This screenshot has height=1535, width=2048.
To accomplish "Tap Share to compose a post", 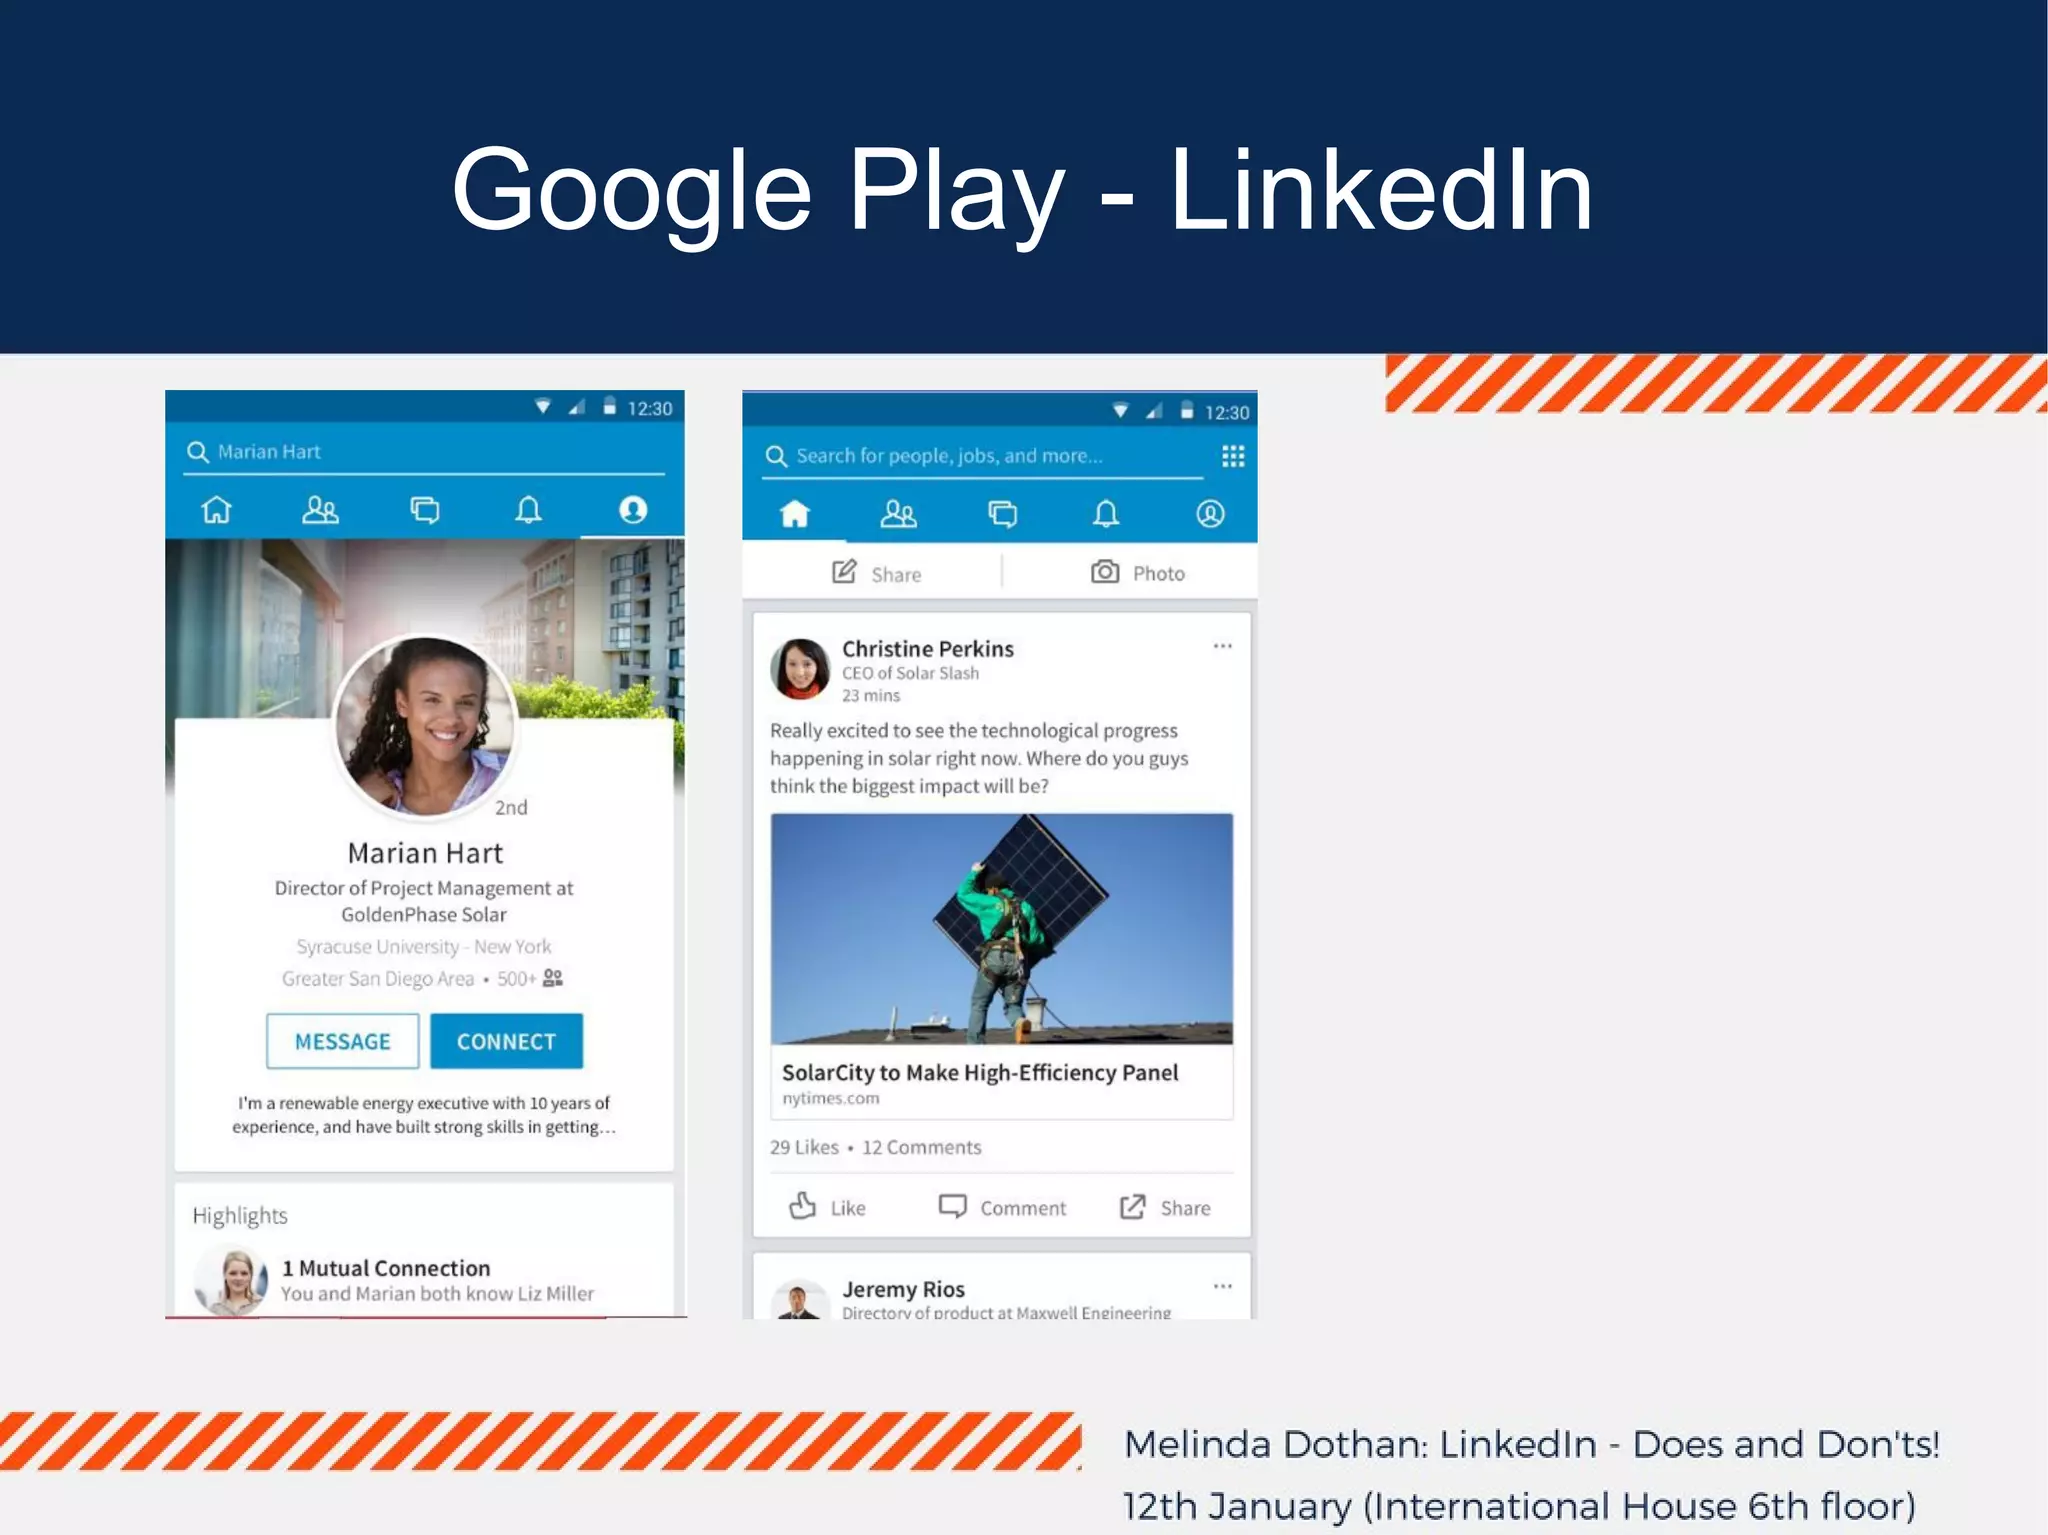I will tap(877, 573).
